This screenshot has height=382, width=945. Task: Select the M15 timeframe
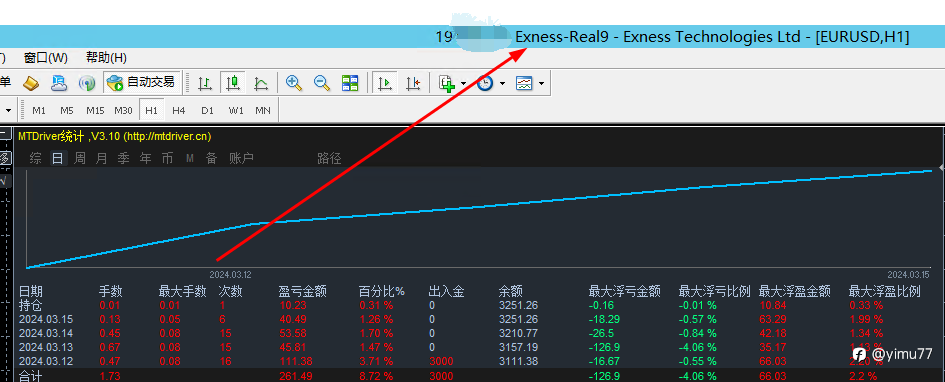pyautogui.click(x=95, y=110)
